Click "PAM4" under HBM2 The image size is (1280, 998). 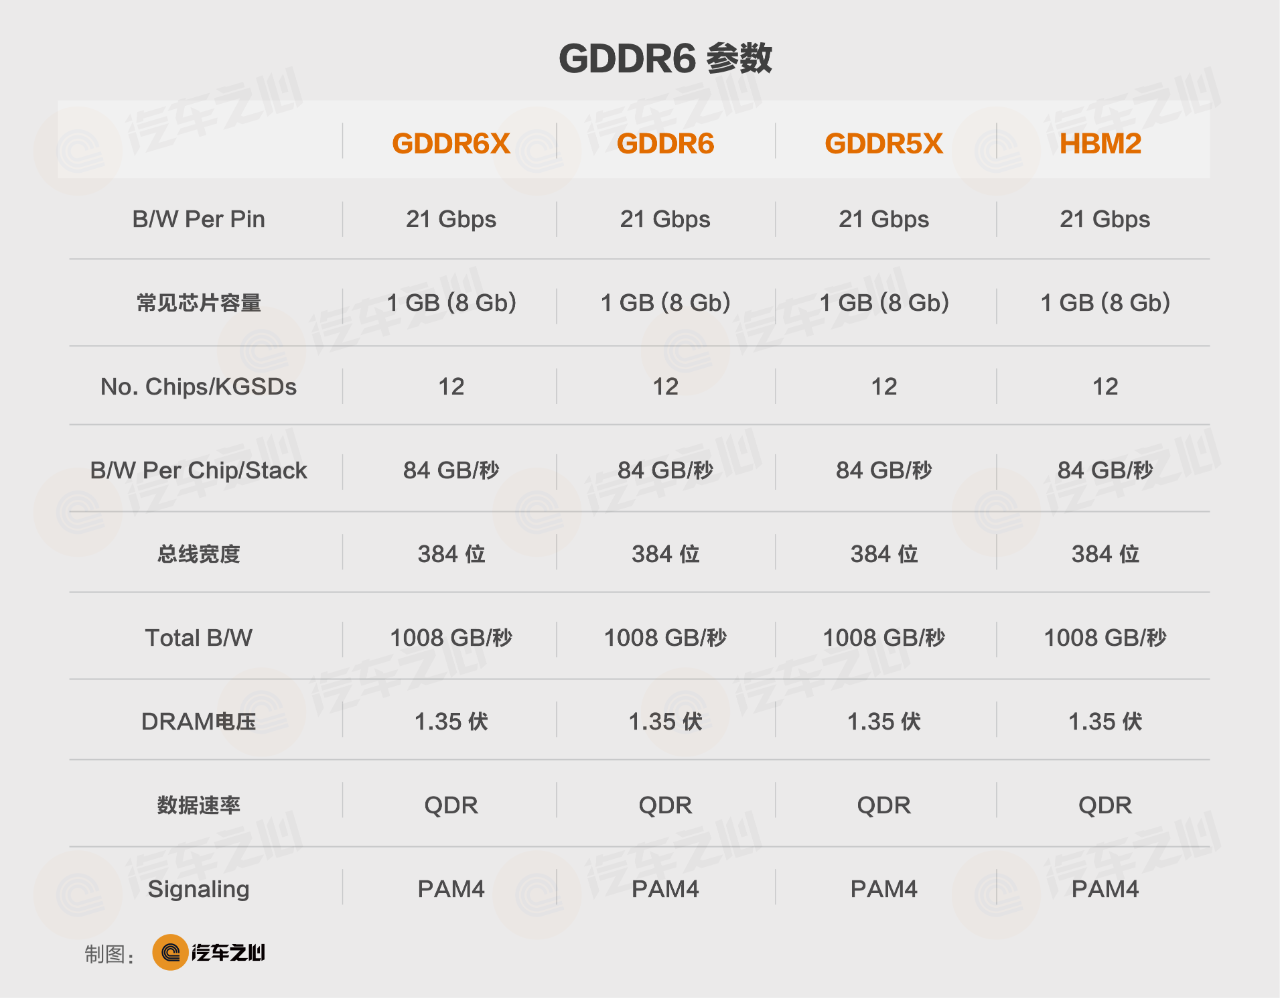point(1105,889)
